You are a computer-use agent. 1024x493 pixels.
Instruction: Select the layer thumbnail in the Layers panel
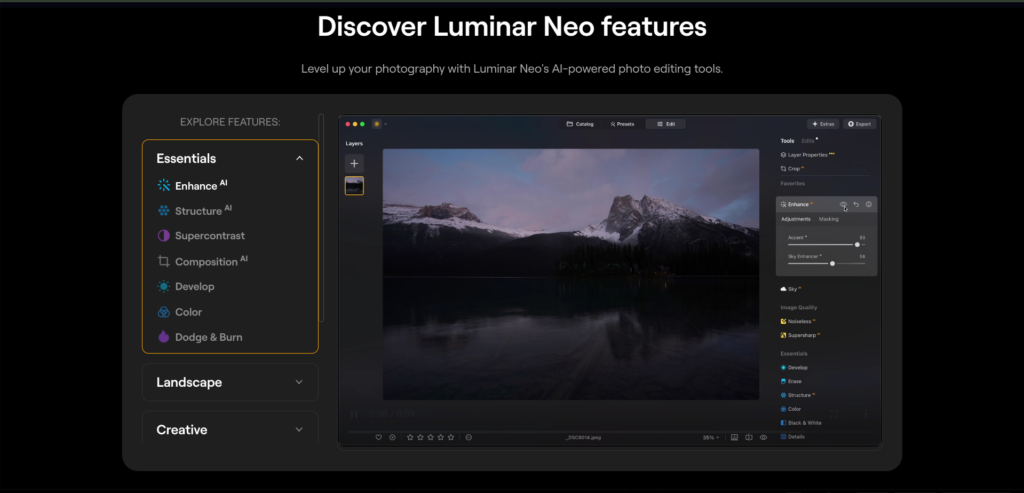point(355,186)
